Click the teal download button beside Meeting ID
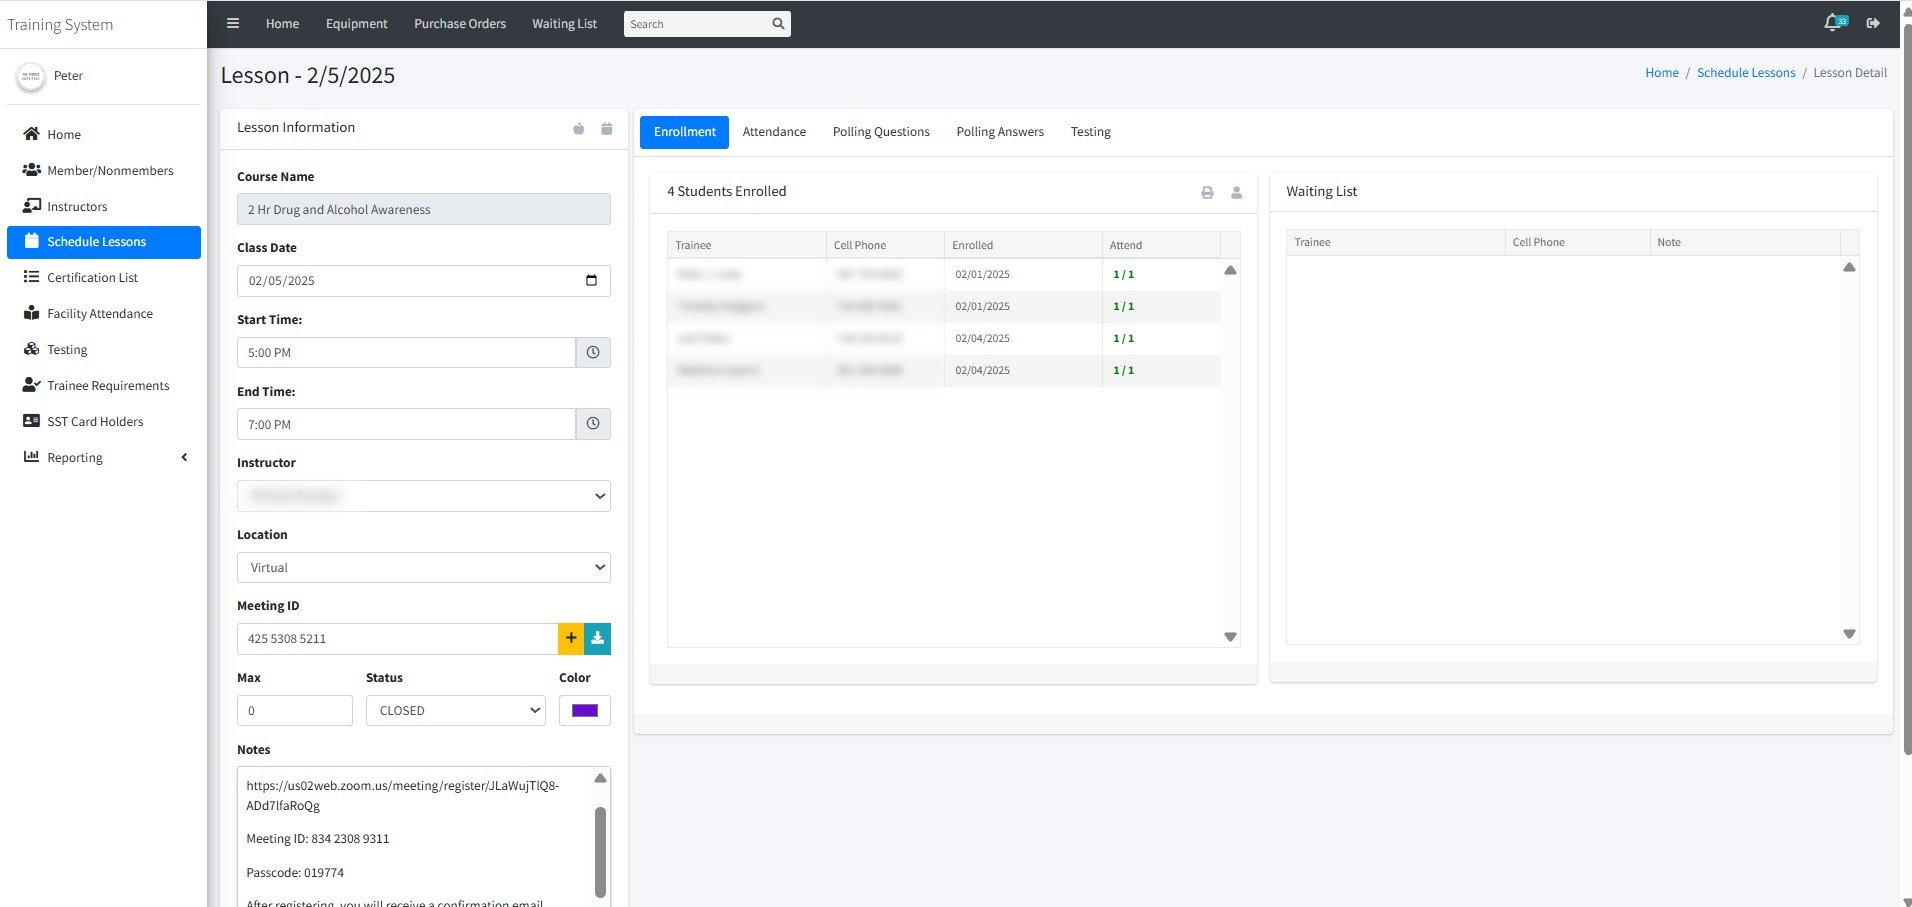The height and width of the screenshot is (907, 1912). click(597, 638)
